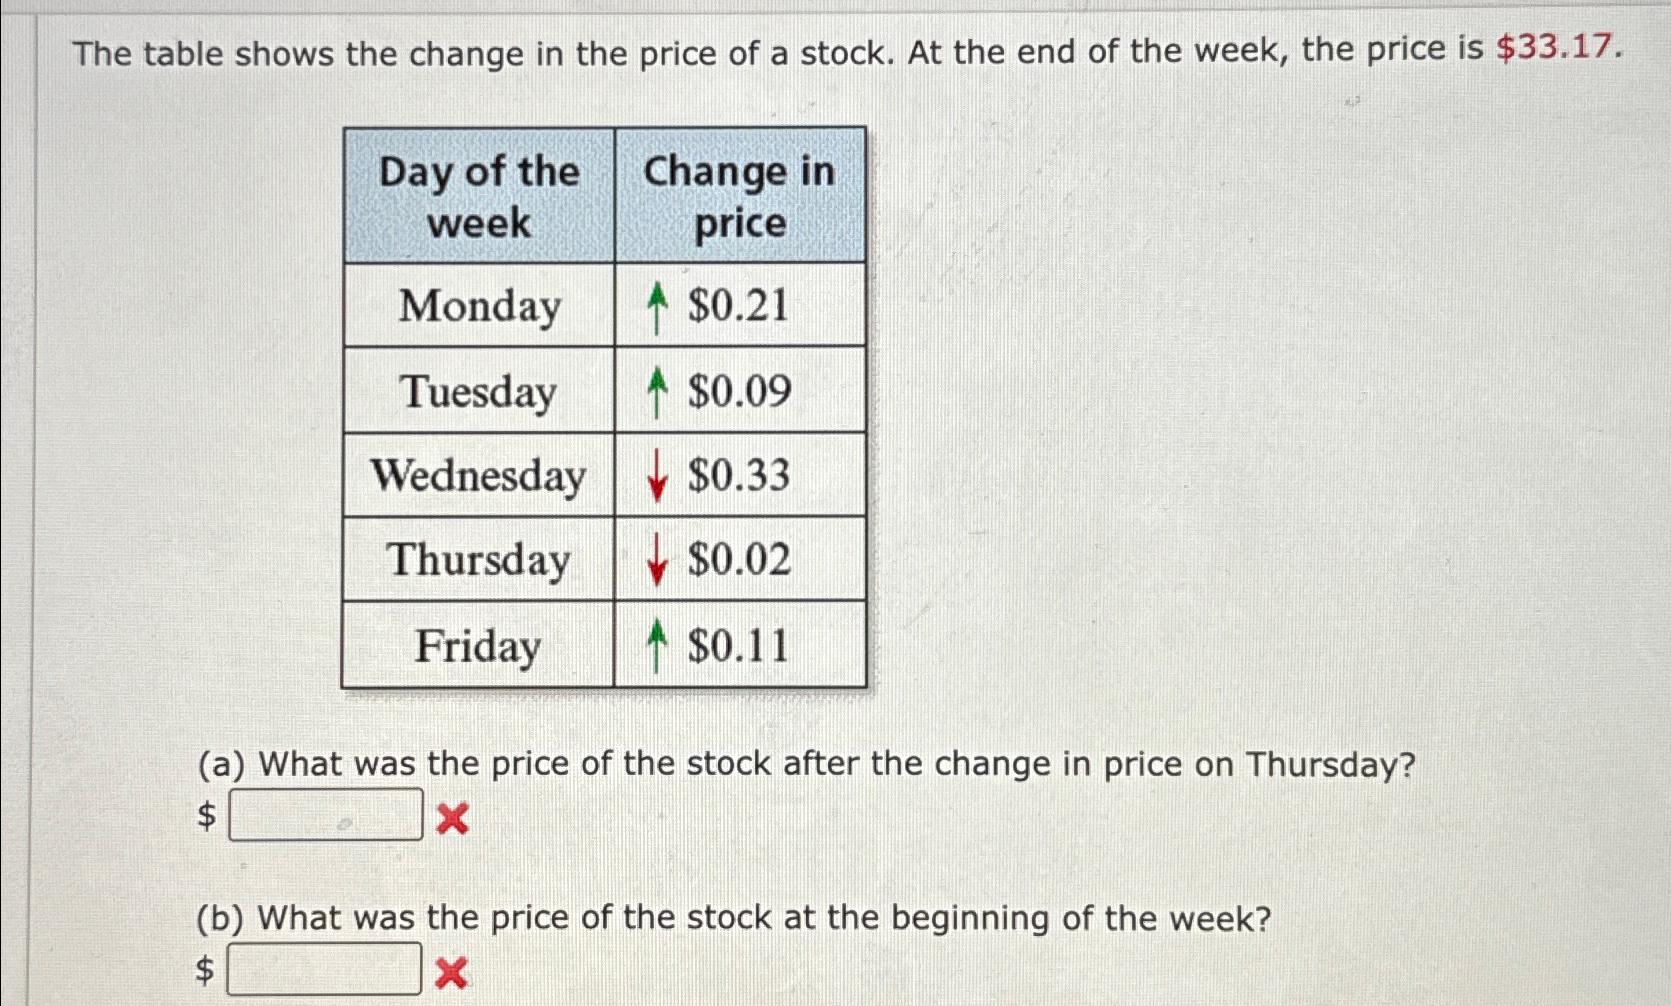Click the 'Day of the week' header cell
The image size is (1671, 1006).
(478, 197)
